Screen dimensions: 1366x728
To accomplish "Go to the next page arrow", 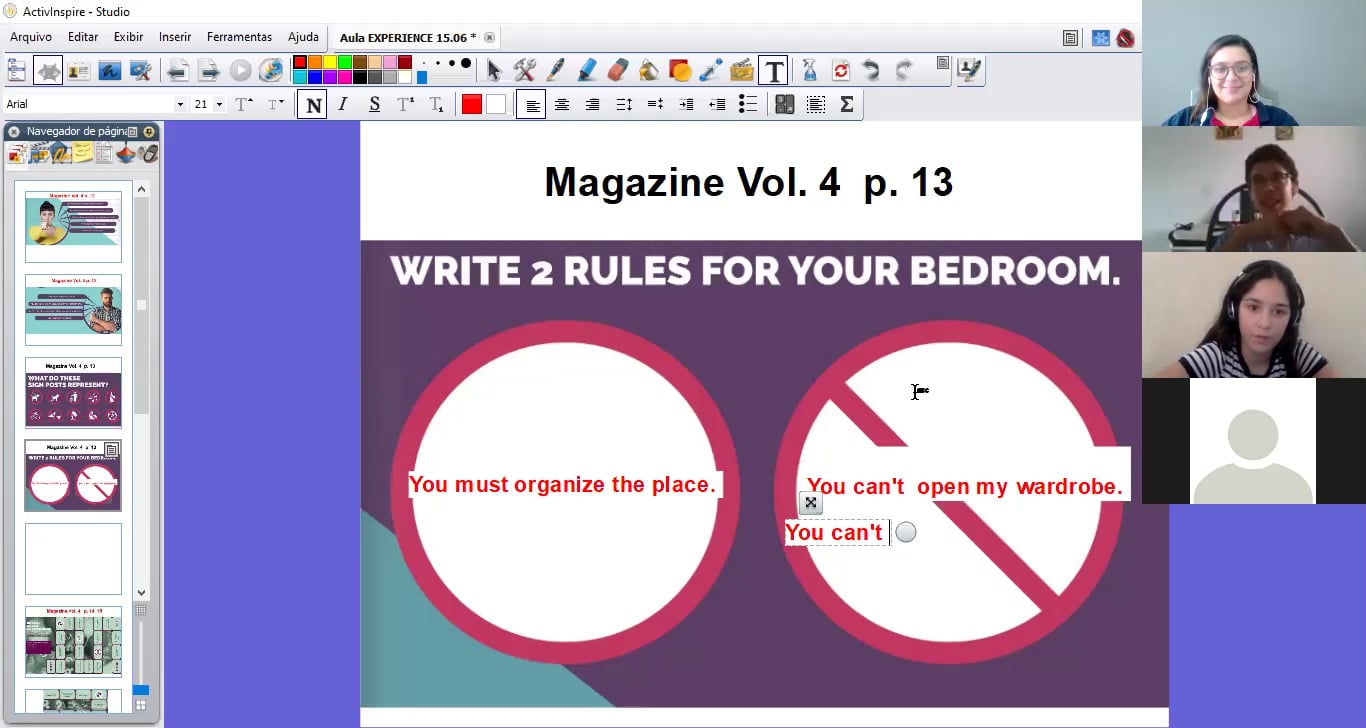I will point(209,70).
